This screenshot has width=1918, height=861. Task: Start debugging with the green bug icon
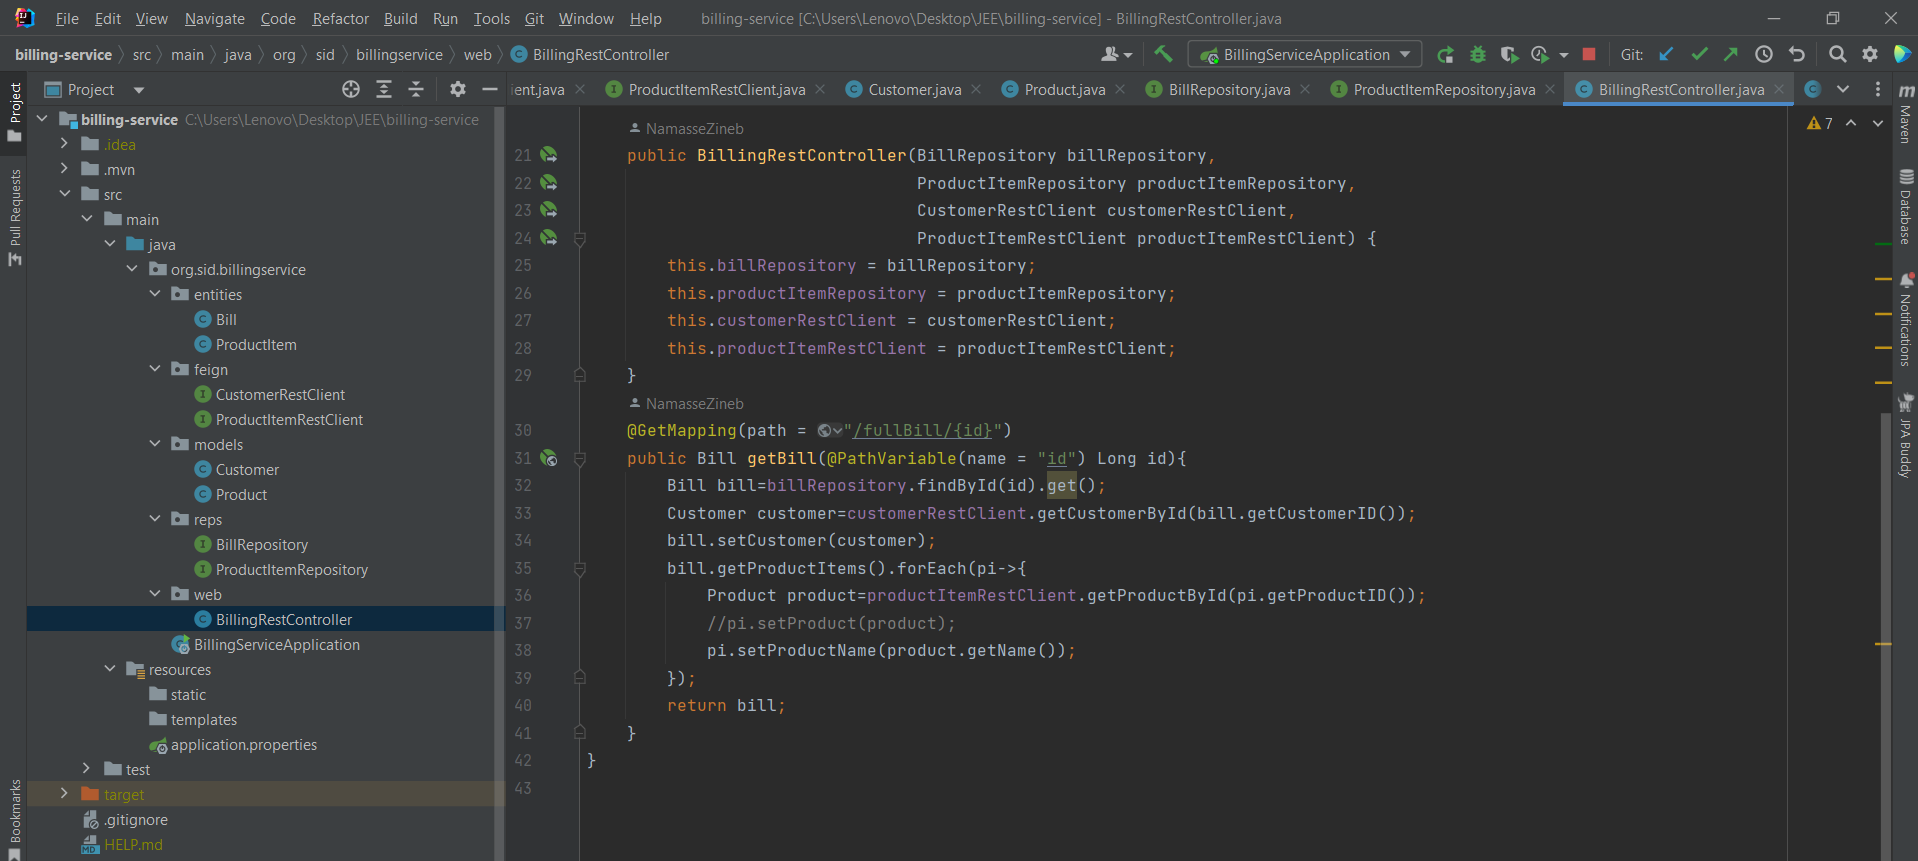1478,55
